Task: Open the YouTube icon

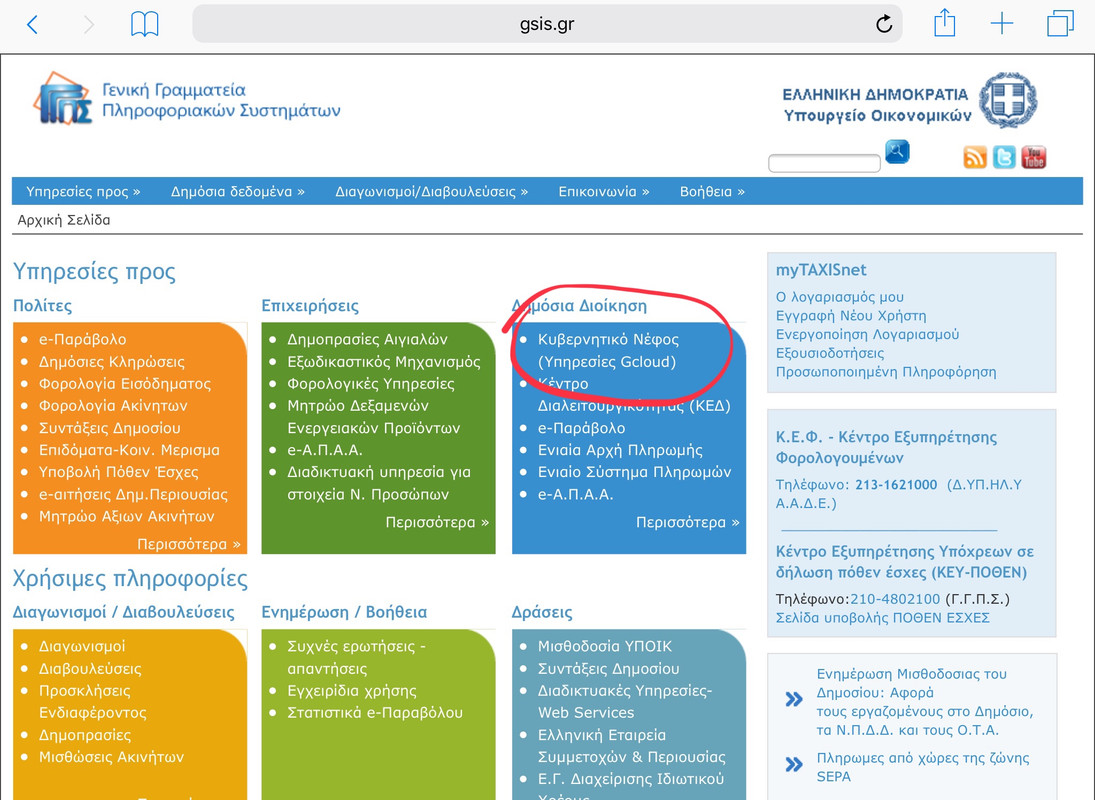Action: [1034, 158]
